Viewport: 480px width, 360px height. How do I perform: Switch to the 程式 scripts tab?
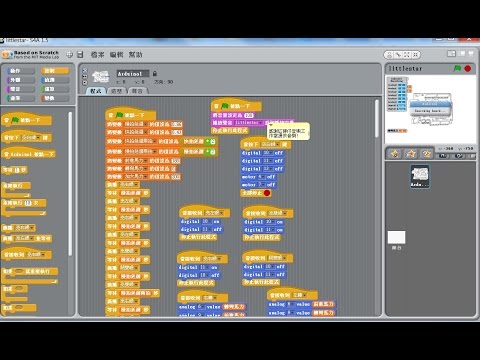[96, 91]
